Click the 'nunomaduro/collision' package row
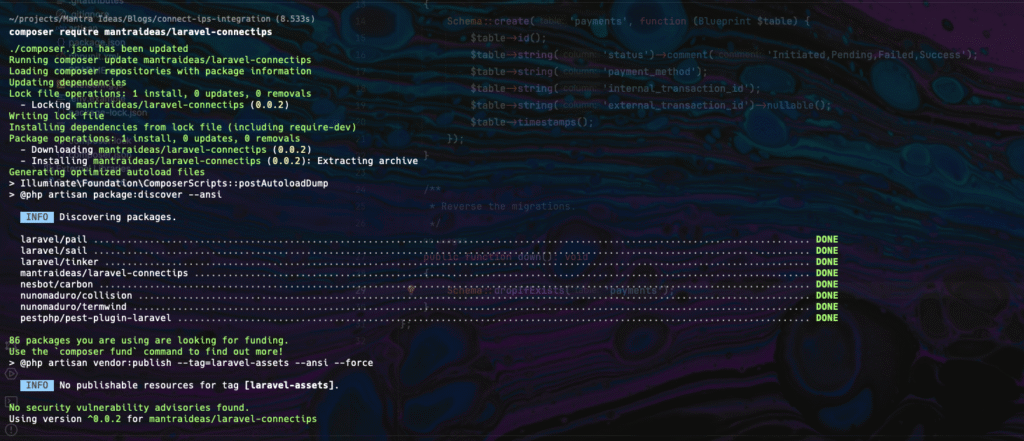 (429, 296)
